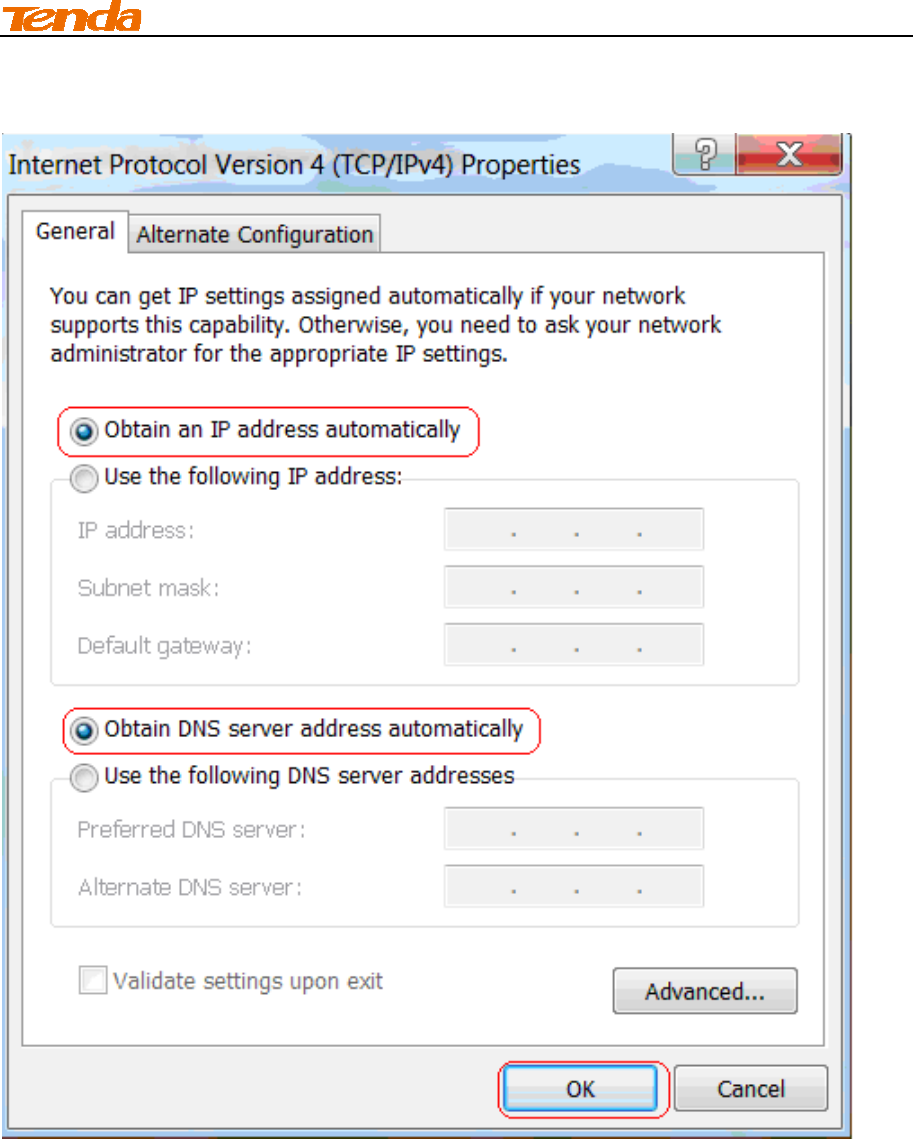The width and height of the screenshot is (913, 1139).
Task: Open Advanced settings
Action: point(705,991)
